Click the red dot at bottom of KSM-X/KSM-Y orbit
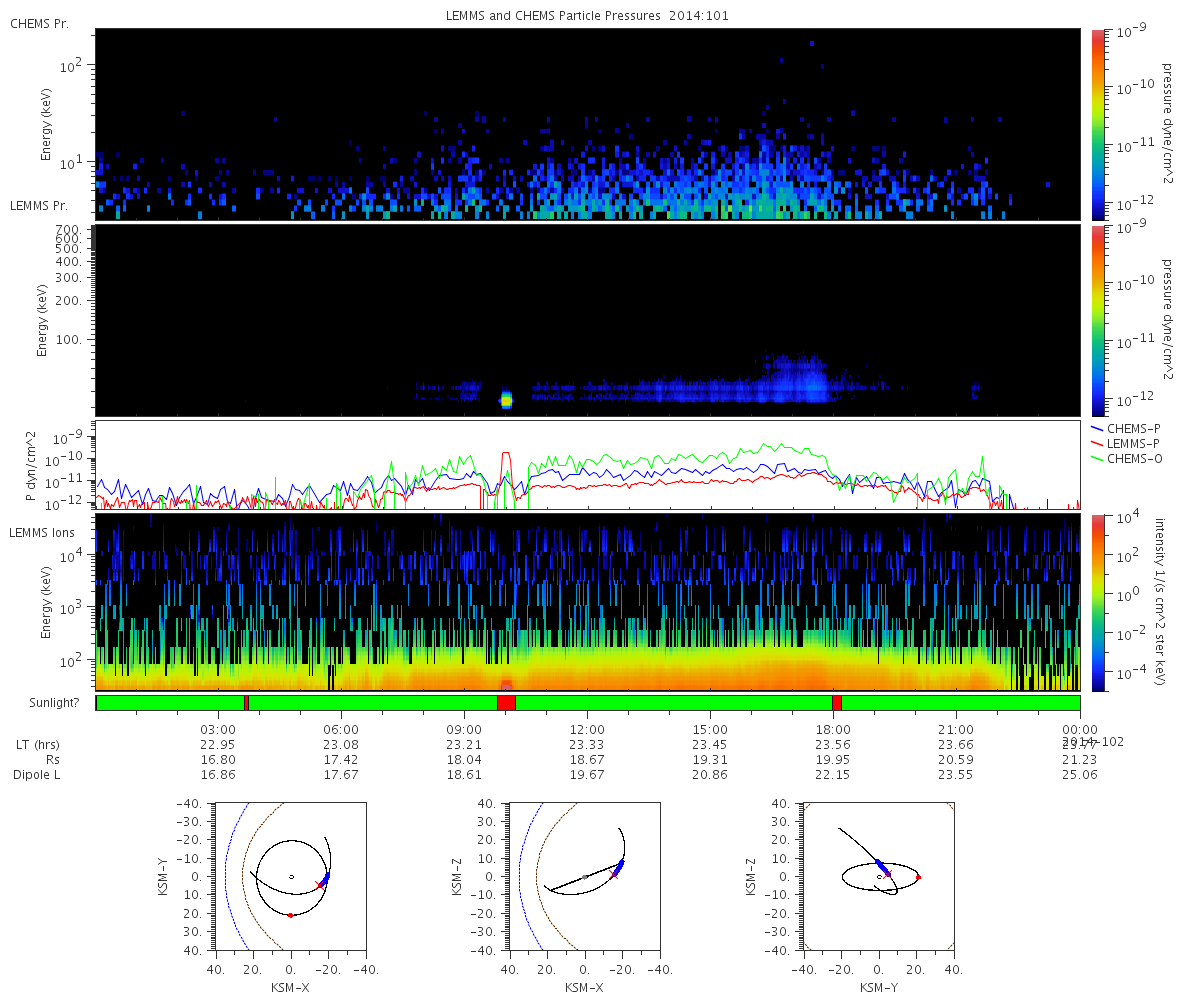 290,915
